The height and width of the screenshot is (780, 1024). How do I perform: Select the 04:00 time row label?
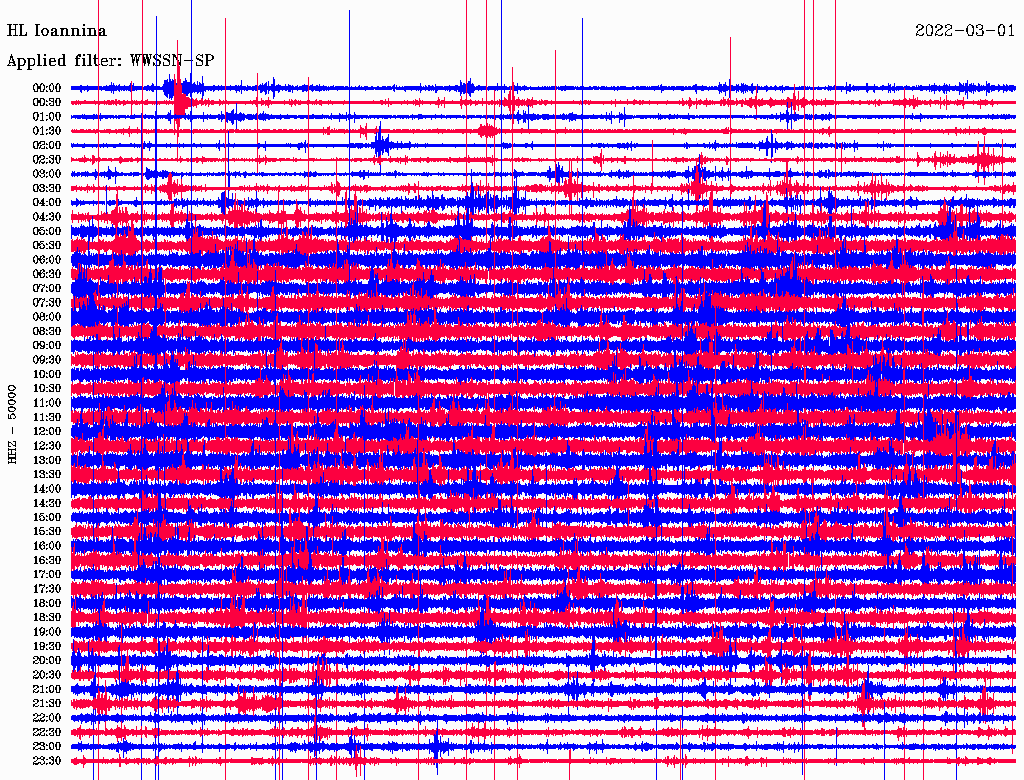tap(47, 203)
